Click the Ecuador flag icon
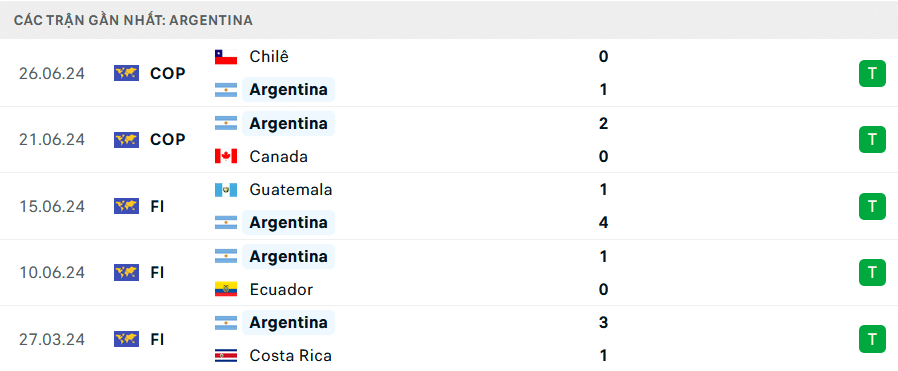The height and width of the screenshot is (371, 898). coord(226,289)
